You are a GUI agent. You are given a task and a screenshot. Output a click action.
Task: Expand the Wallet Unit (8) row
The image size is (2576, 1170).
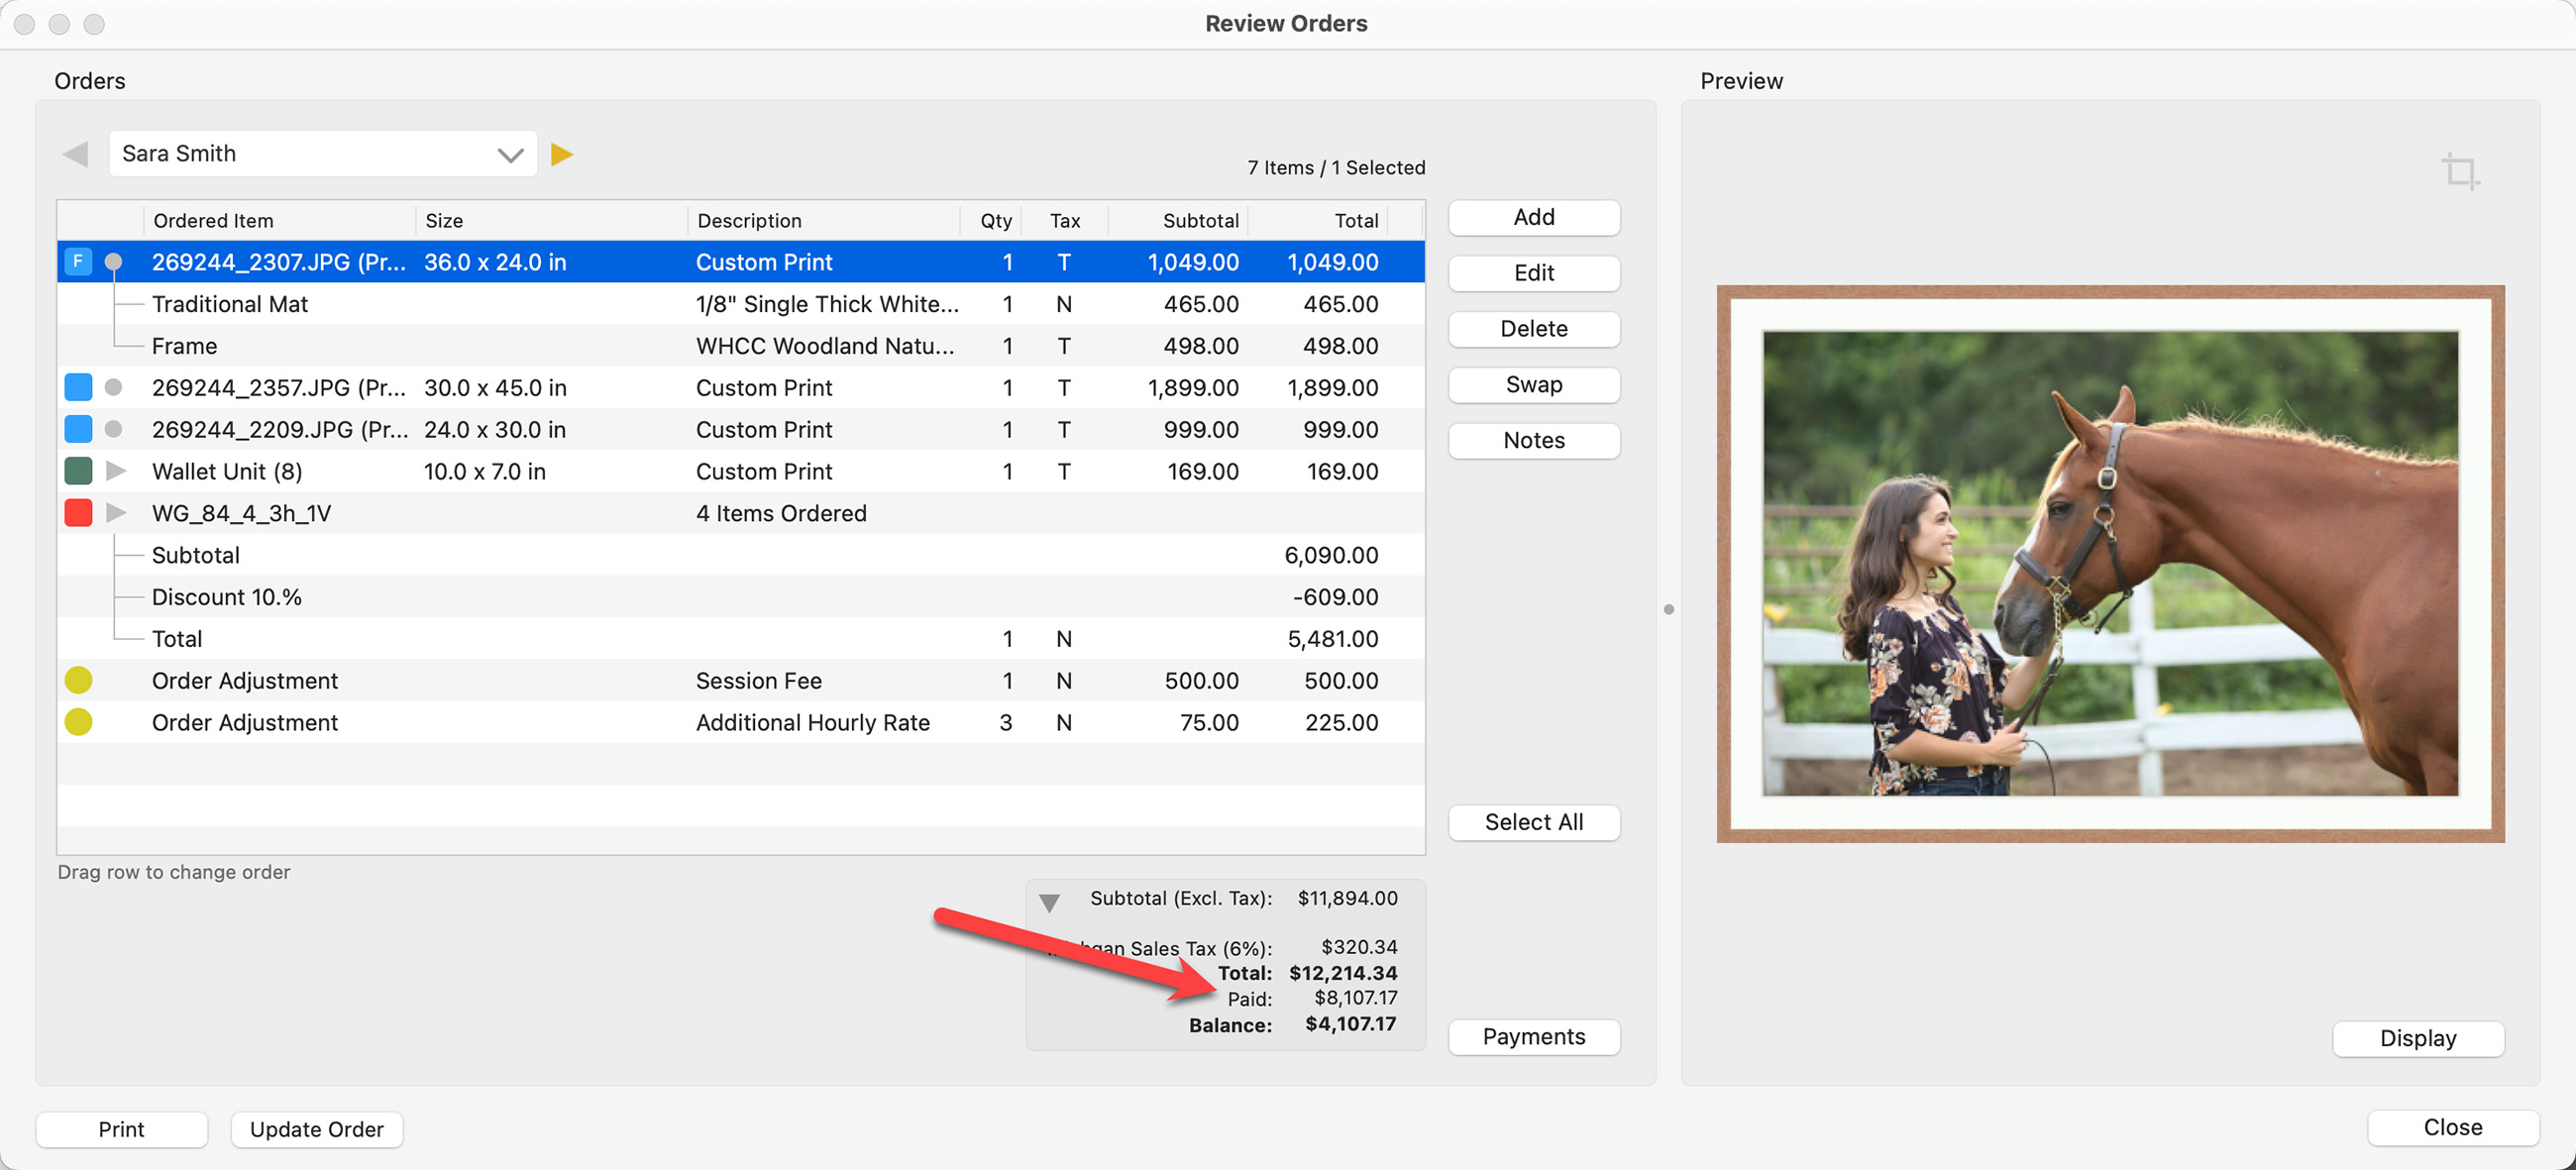pyautogui.click(x=116, y=471)
